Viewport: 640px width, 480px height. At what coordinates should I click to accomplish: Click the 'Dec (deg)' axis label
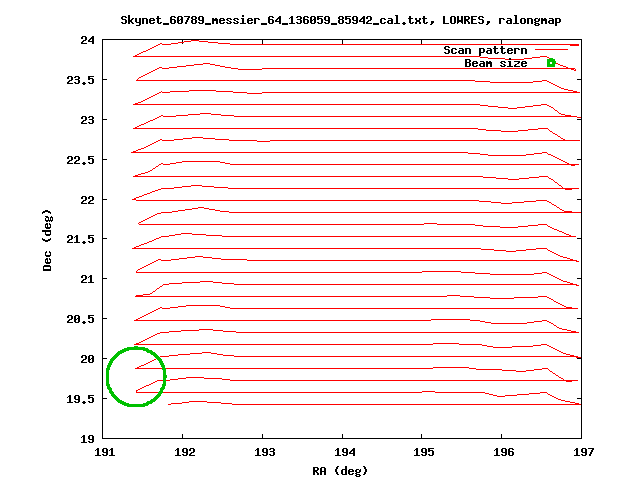47,240
